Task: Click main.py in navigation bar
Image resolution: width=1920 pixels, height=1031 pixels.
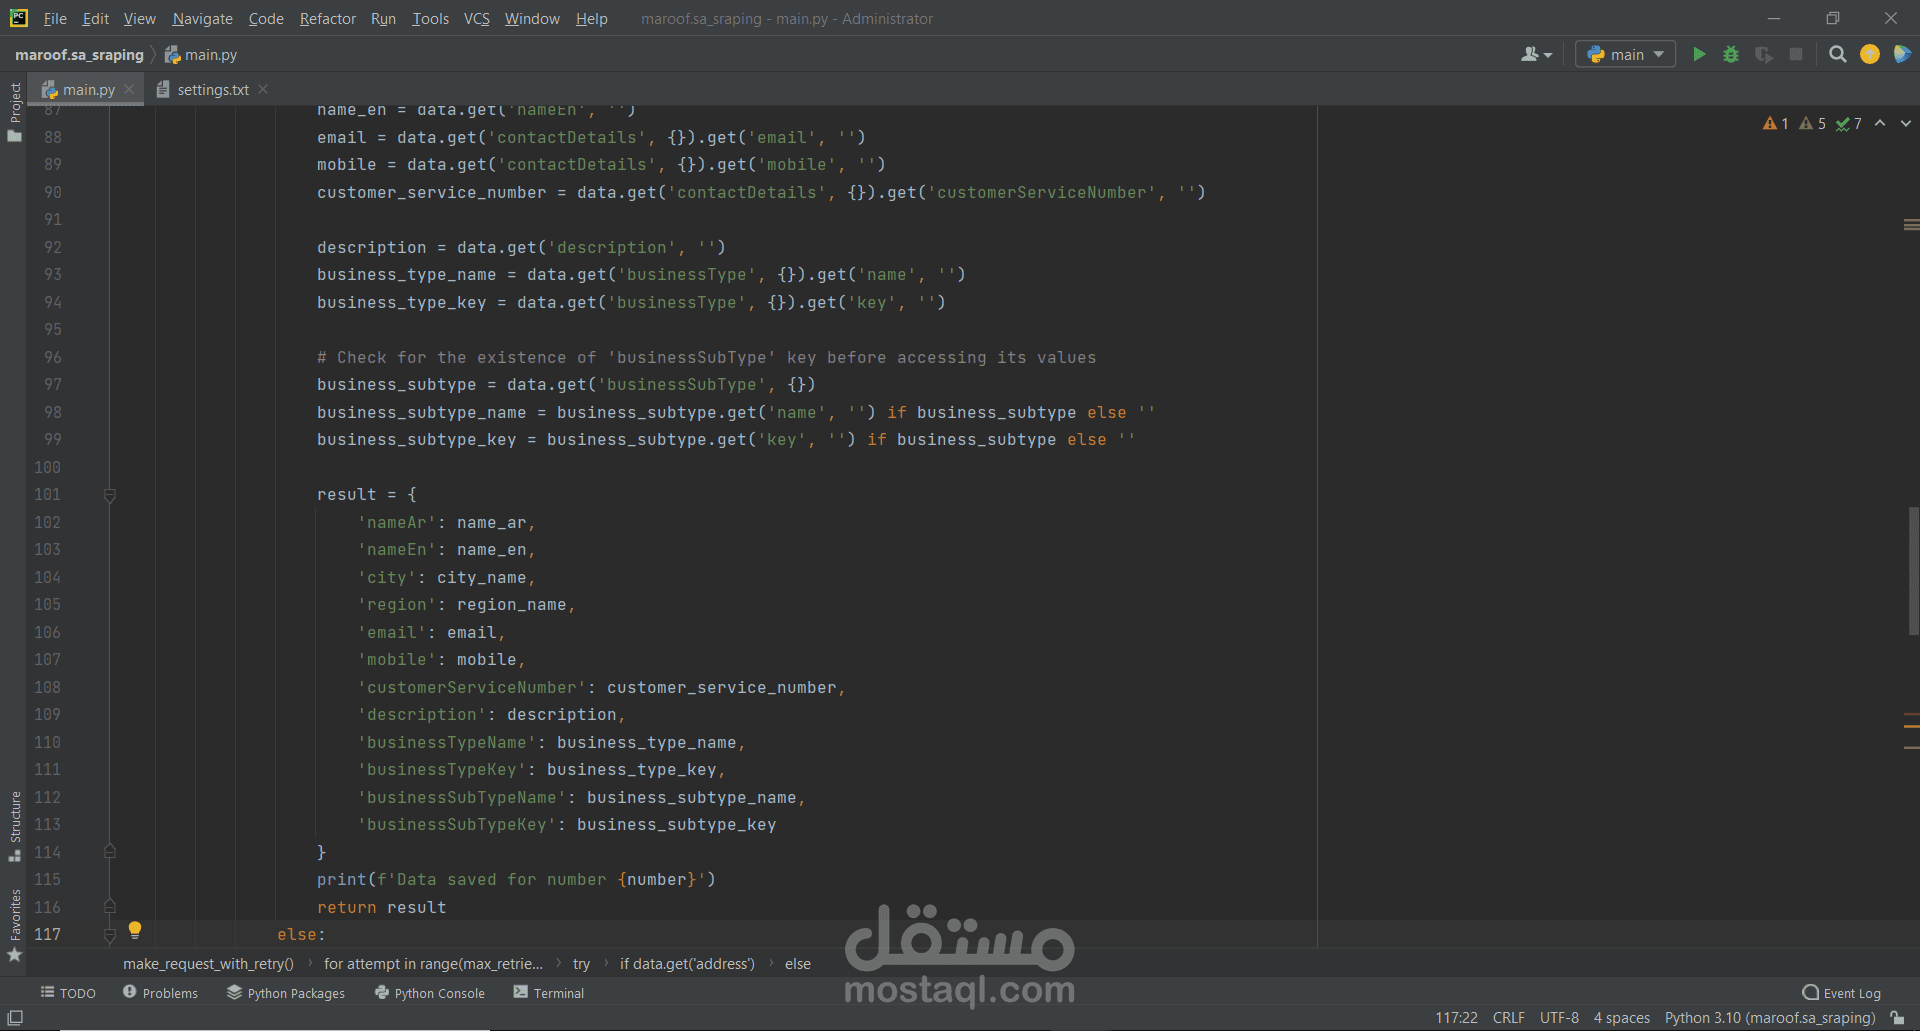Action: (201, 54)
